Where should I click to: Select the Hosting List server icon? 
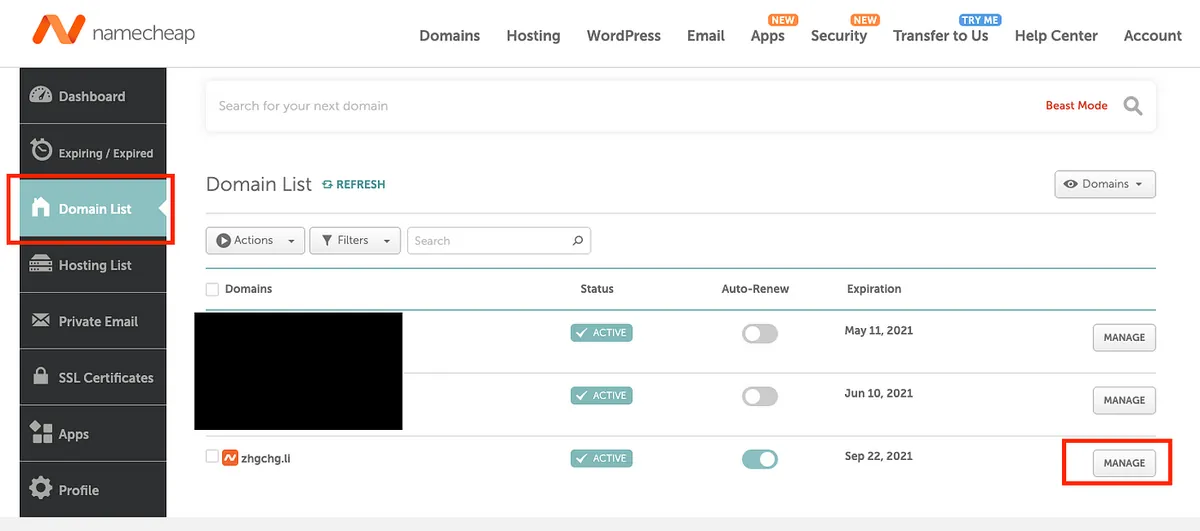click(41, 265)
